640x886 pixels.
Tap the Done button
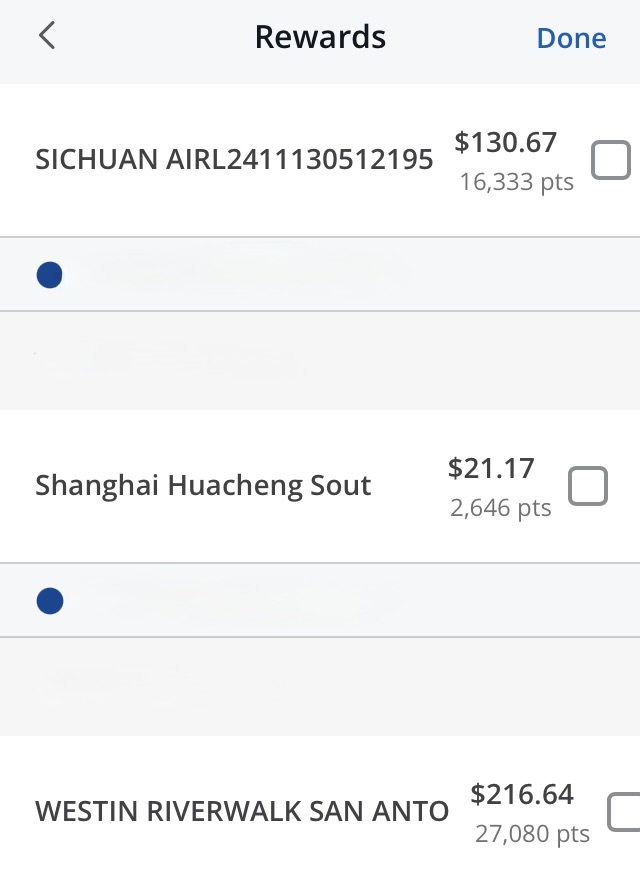pyautogui.click(x=571, y=38)
